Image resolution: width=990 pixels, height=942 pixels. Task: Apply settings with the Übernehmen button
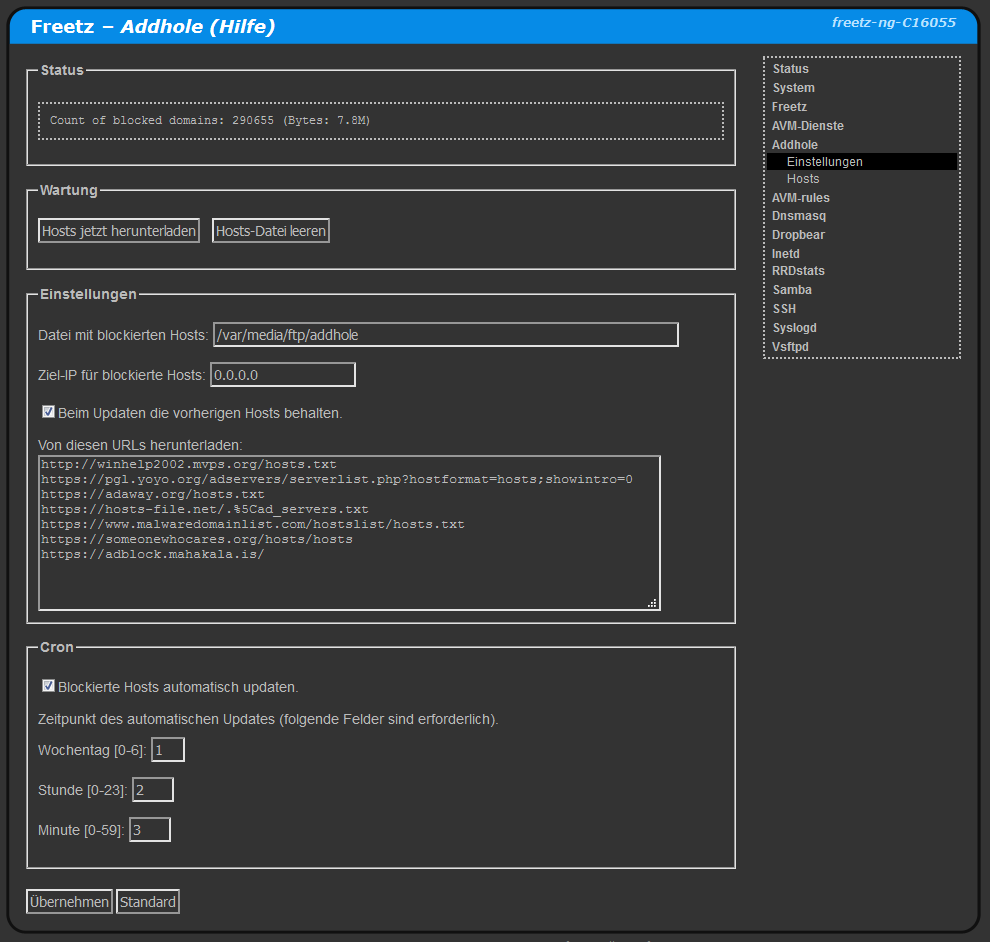point(69,902)
